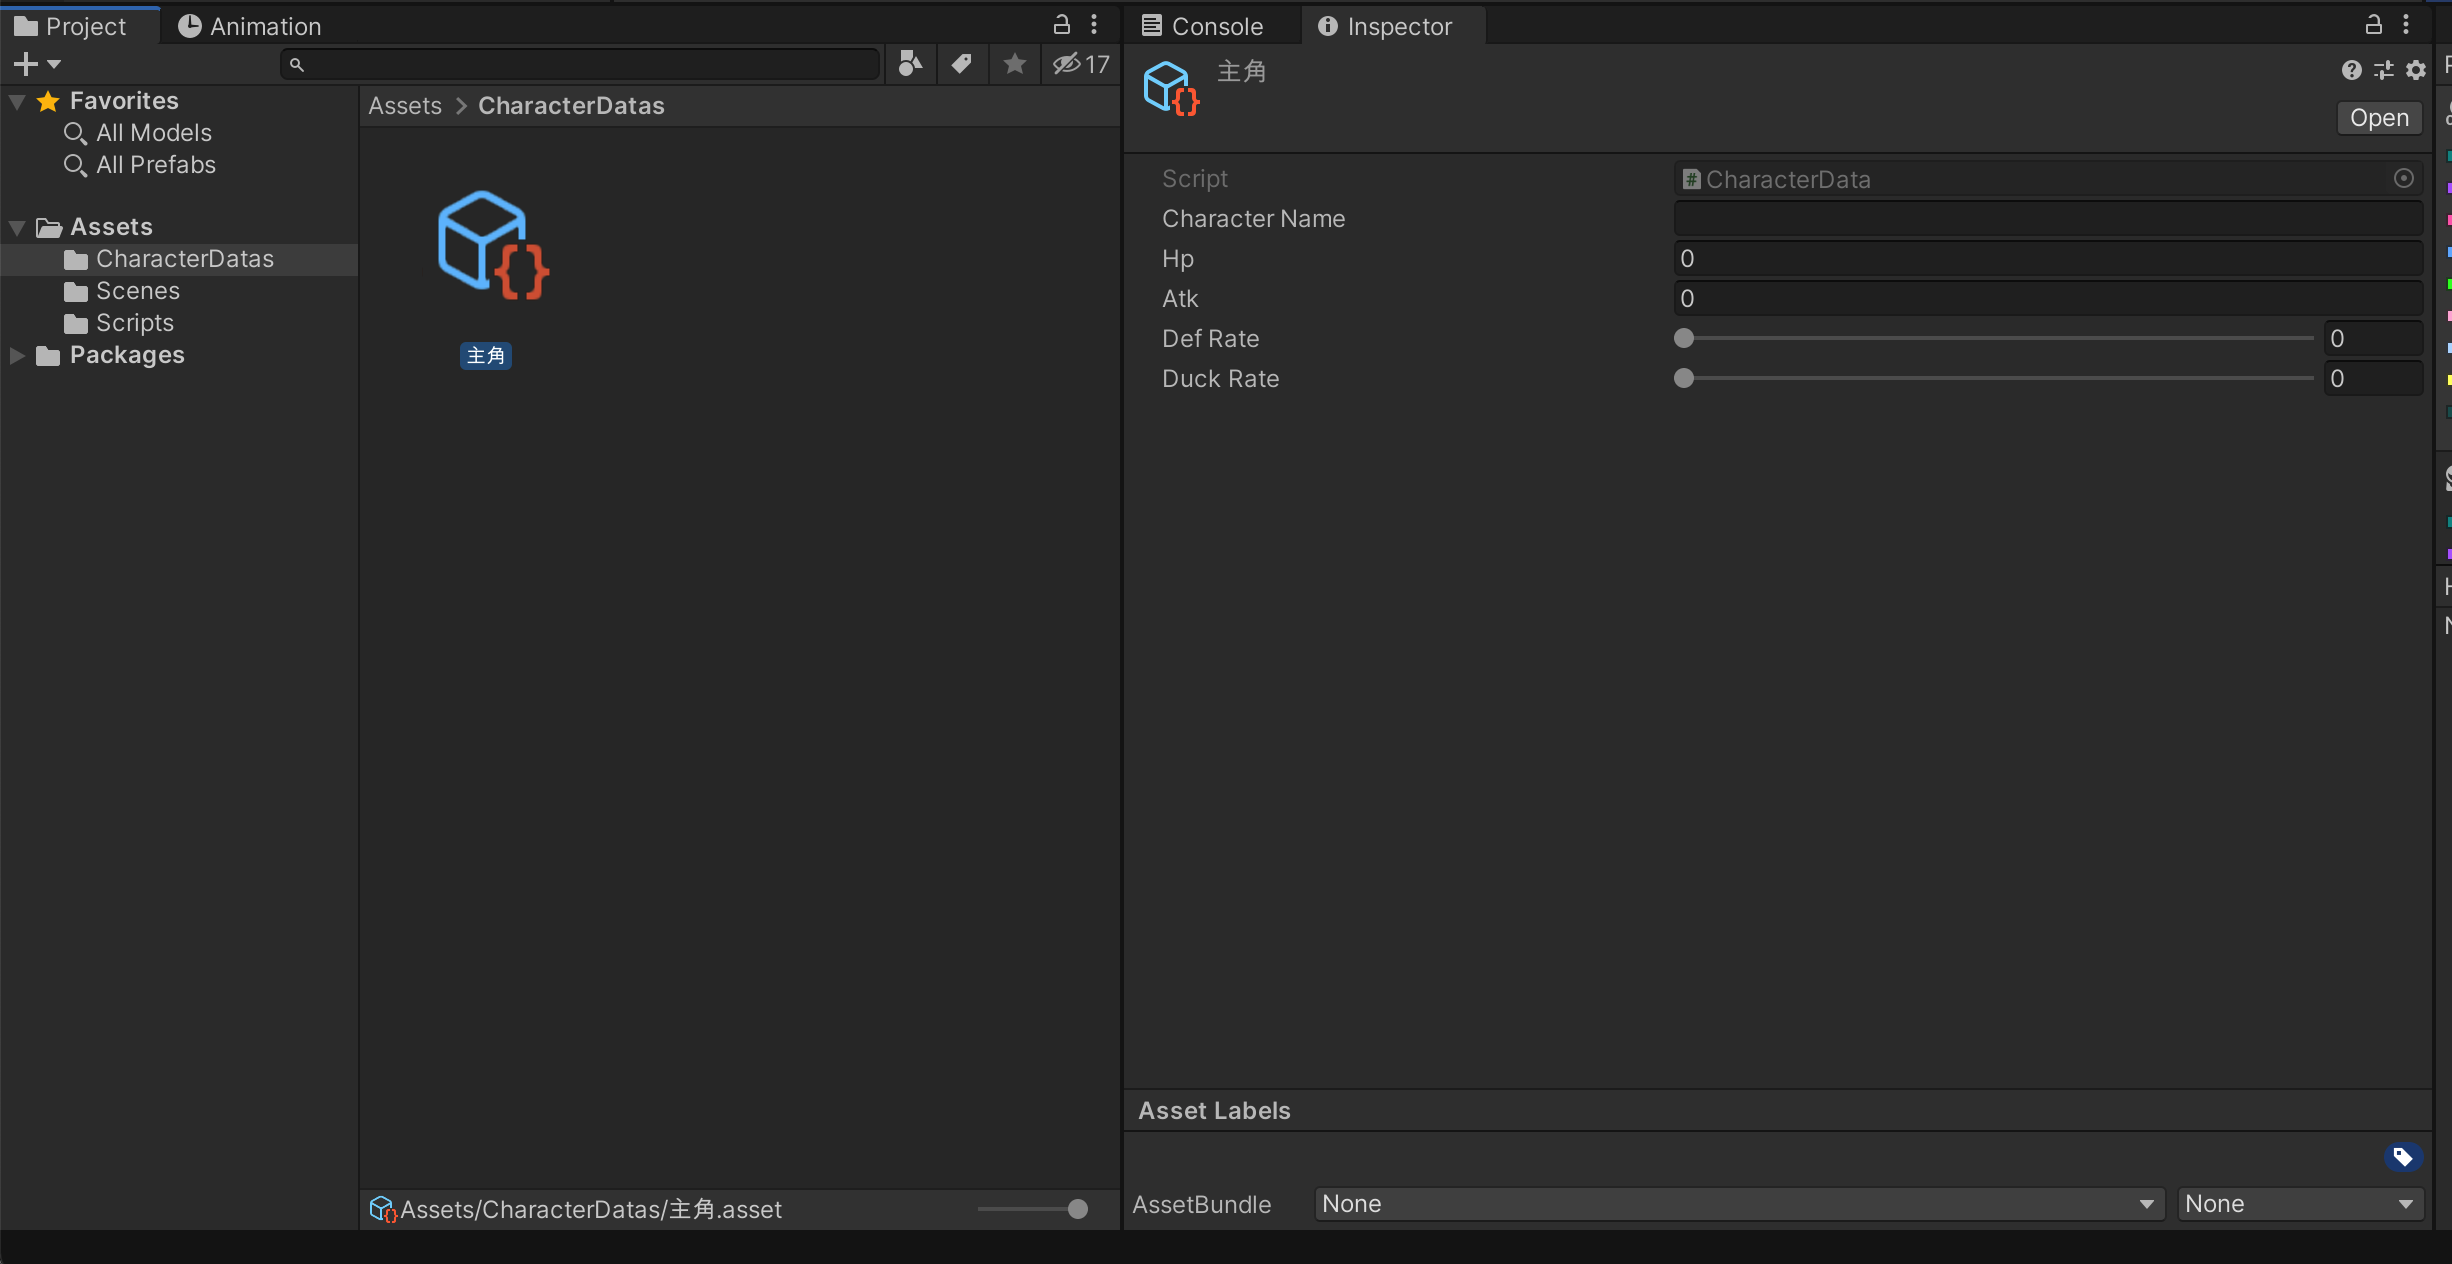Open Inspector help question-mark icon
The width and height of the screenshot is (2452, 1264).
[x=2350, y=70]
